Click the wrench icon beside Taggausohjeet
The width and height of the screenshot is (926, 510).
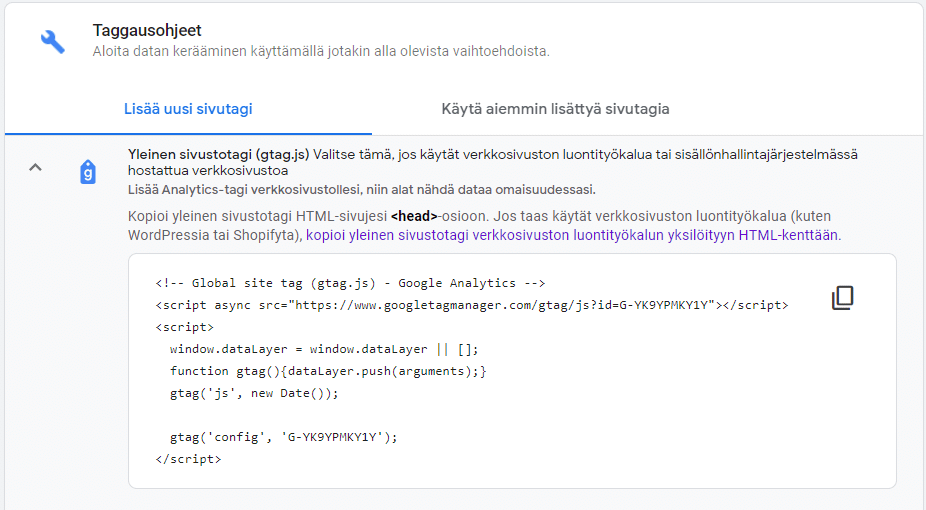[52, 41]
